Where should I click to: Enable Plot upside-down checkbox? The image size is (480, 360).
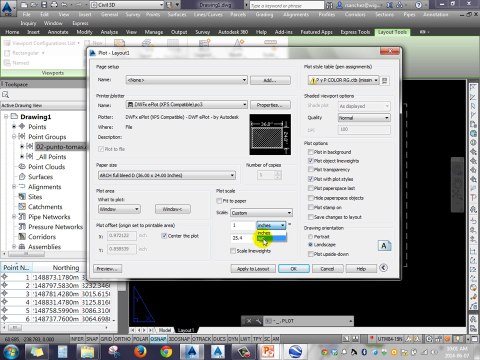(311, 254)
